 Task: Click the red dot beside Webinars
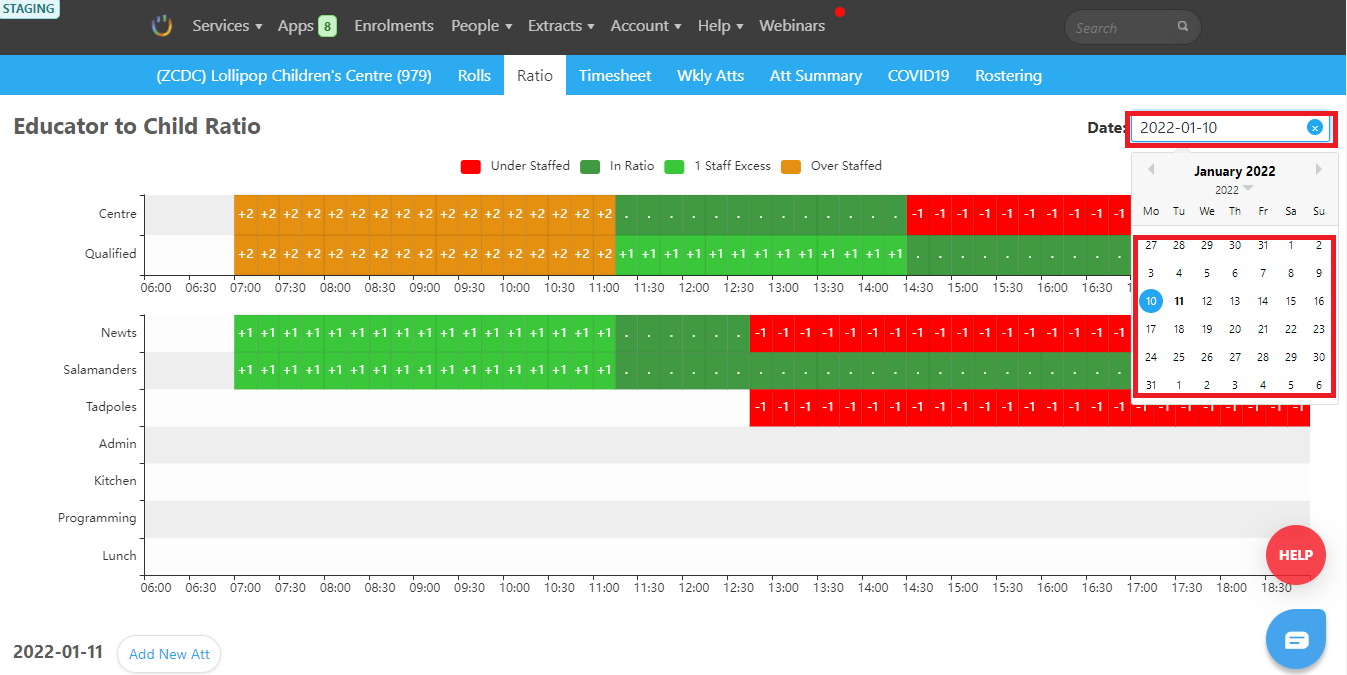(x=840, y=12)
